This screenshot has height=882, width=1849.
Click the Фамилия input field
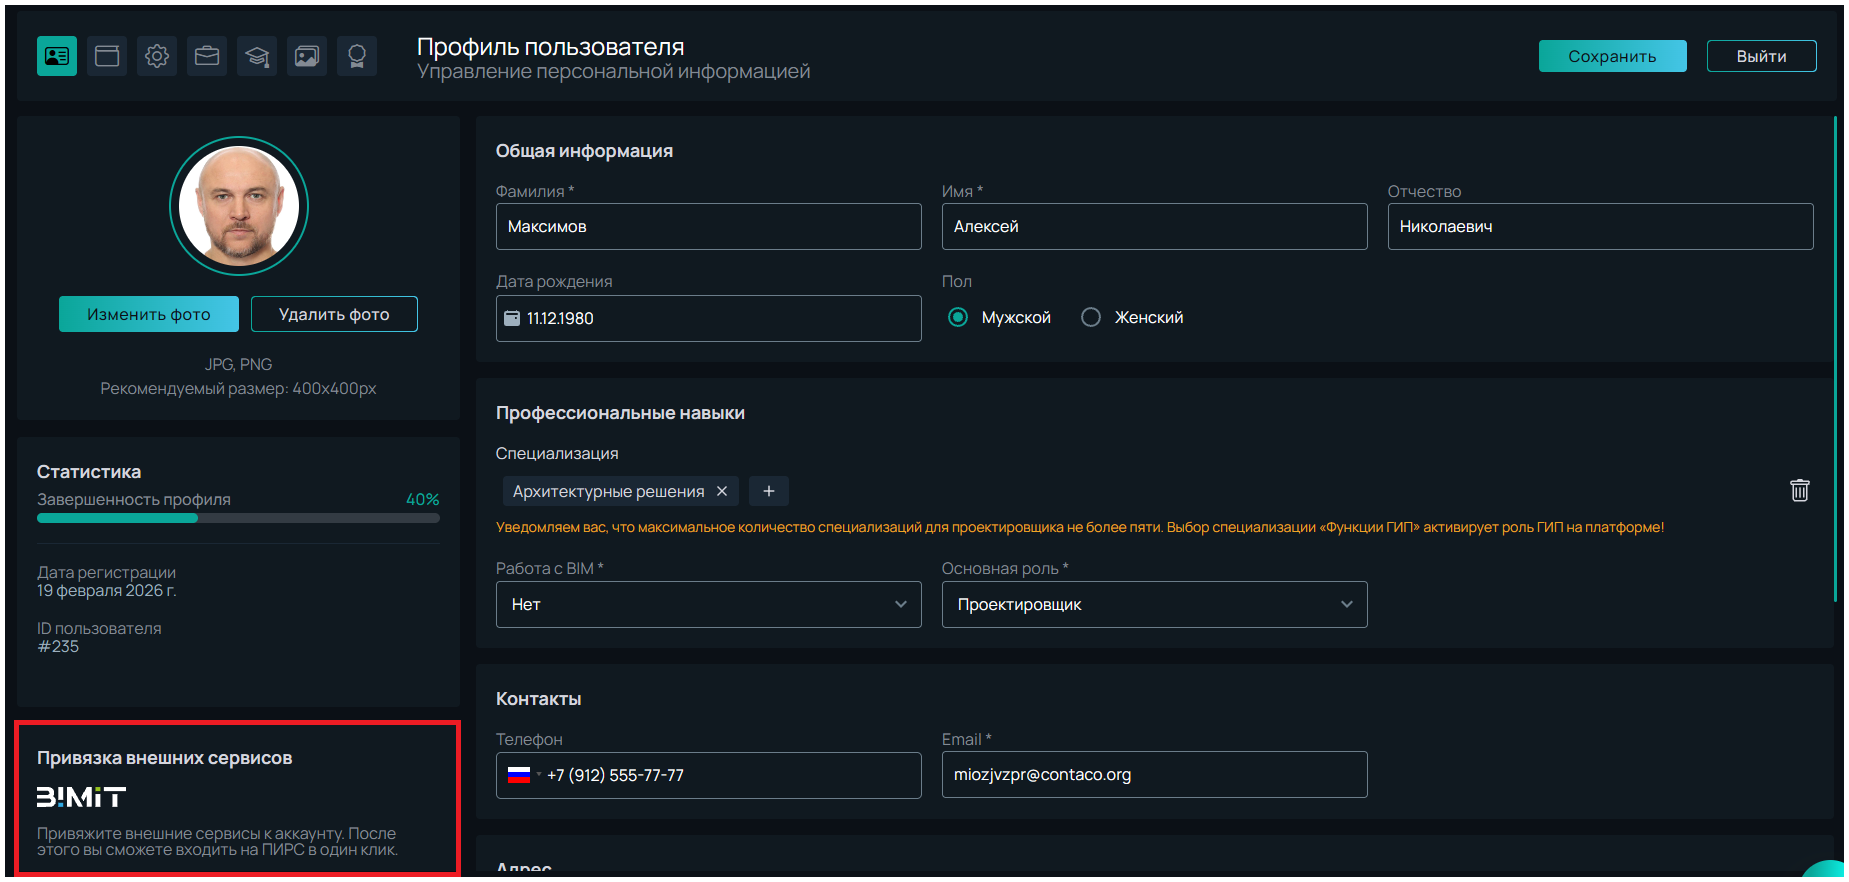[708, 227]
